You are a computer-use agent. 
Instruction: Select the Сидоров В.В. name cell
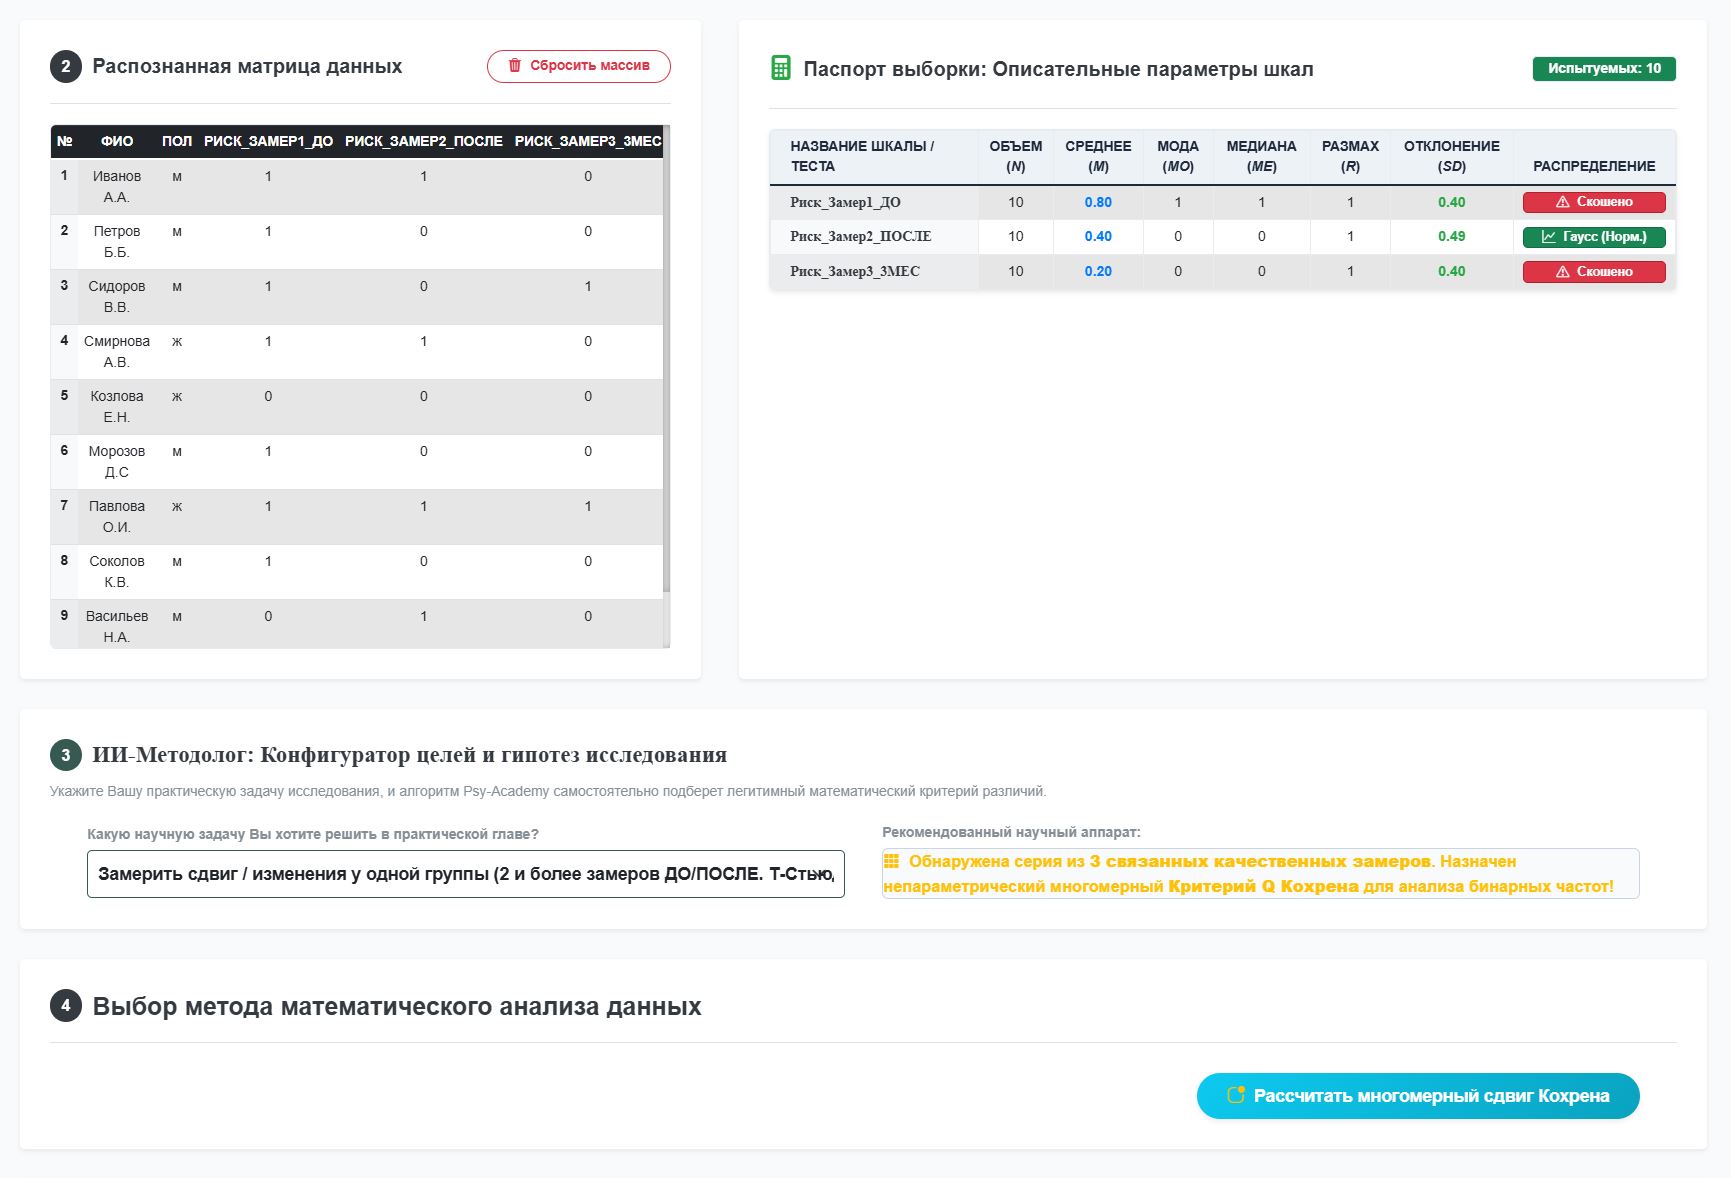117,297
